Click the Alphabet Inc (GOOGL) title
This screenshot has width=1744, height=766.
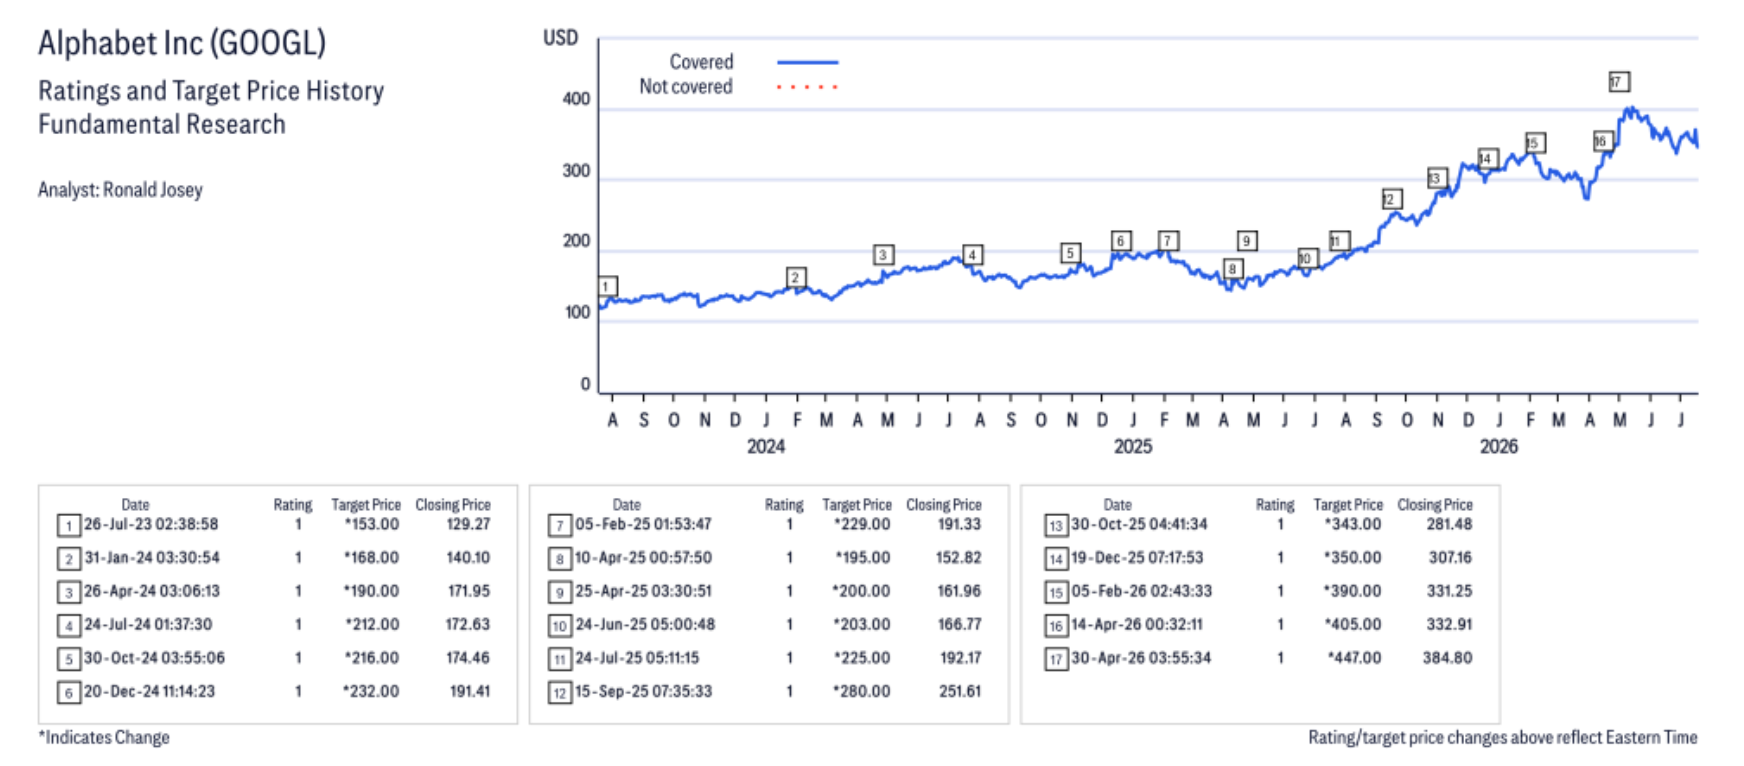182,43
